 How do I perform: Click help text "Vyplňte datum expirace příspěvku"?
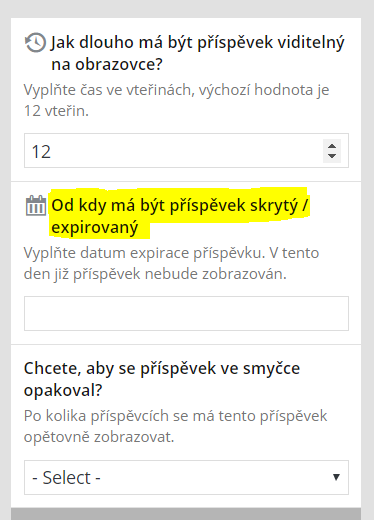(x=144, y=253)
